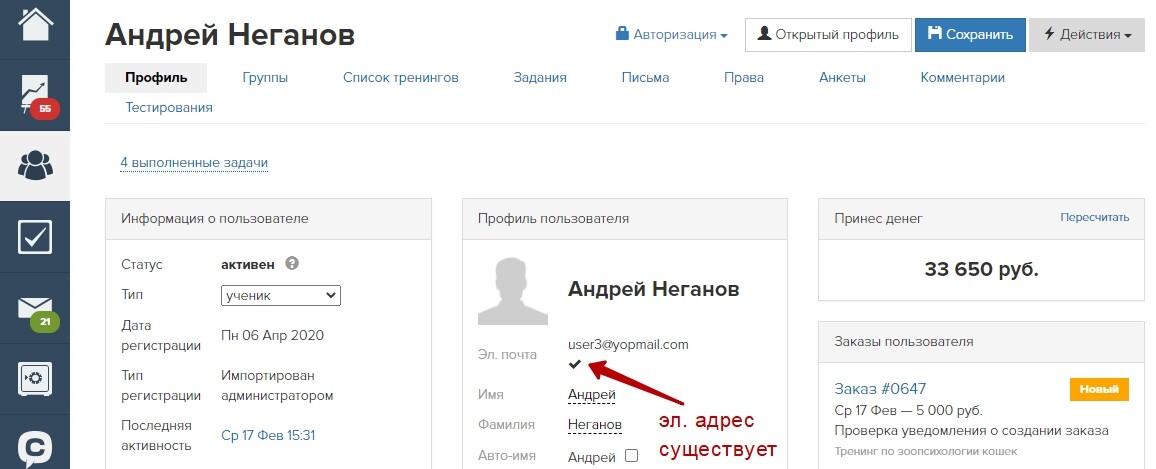Open the chat bubble sidebar icon
This screenshot has width=1156, height=469.
pyautogui.click(x=35, y=448)
